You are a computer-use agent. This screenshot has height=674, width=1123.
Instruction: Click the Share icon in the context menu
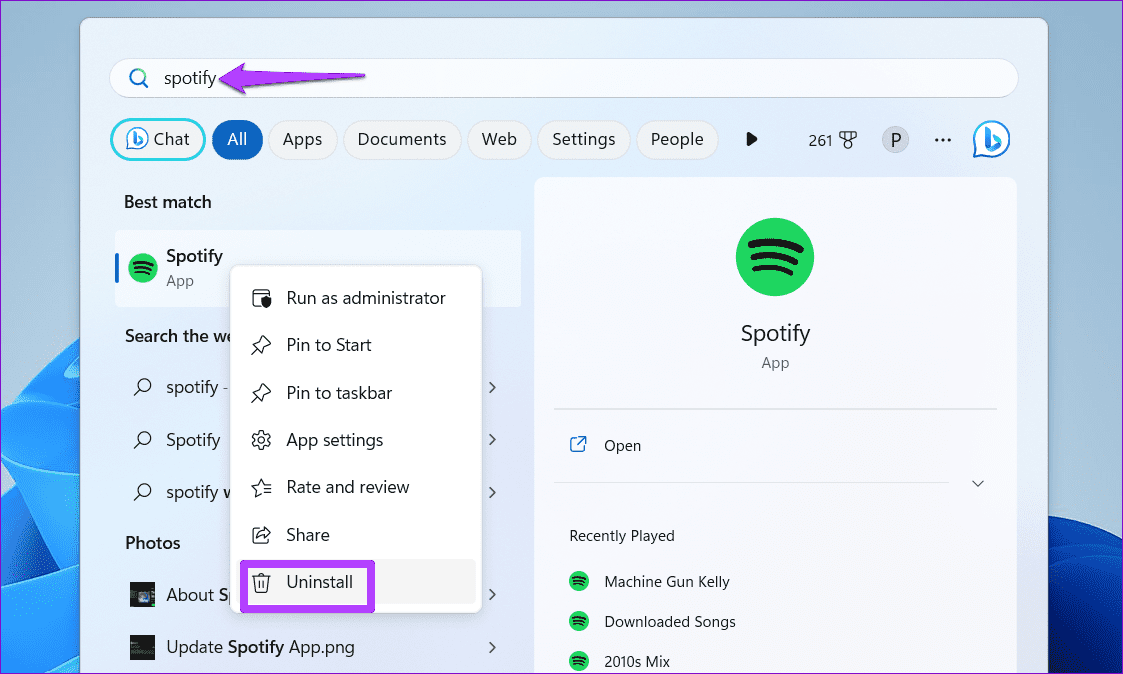click(261, 534)
